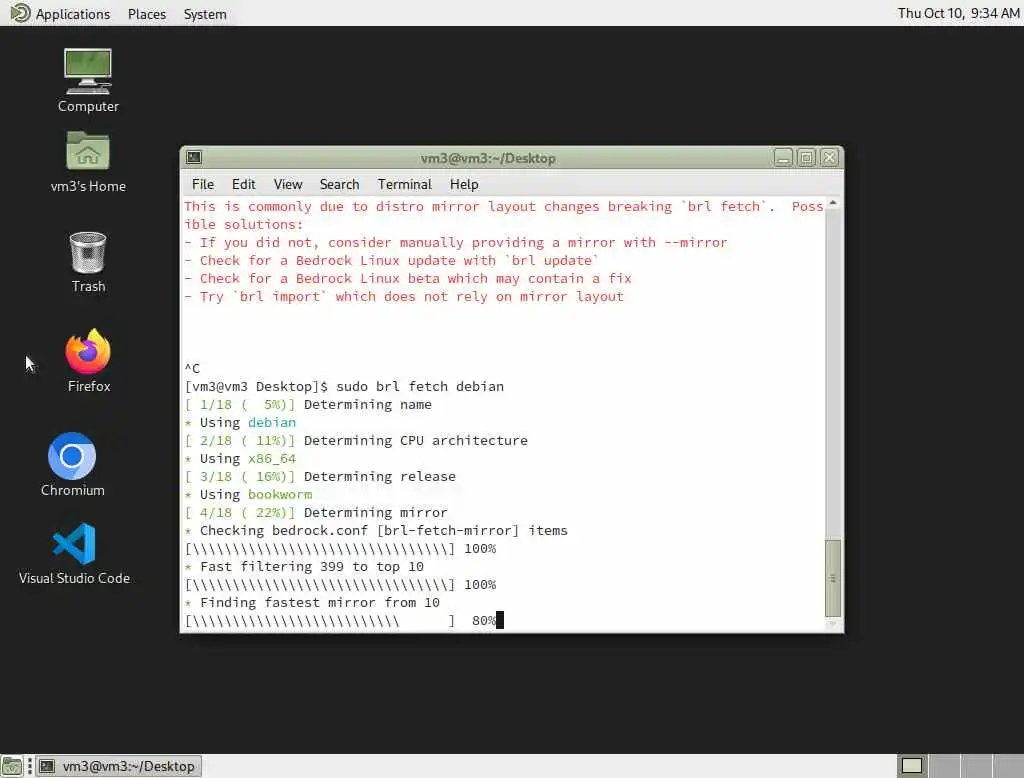Click the 'Using bookworm' output line
1024x778 pixels.
[248, 494]
